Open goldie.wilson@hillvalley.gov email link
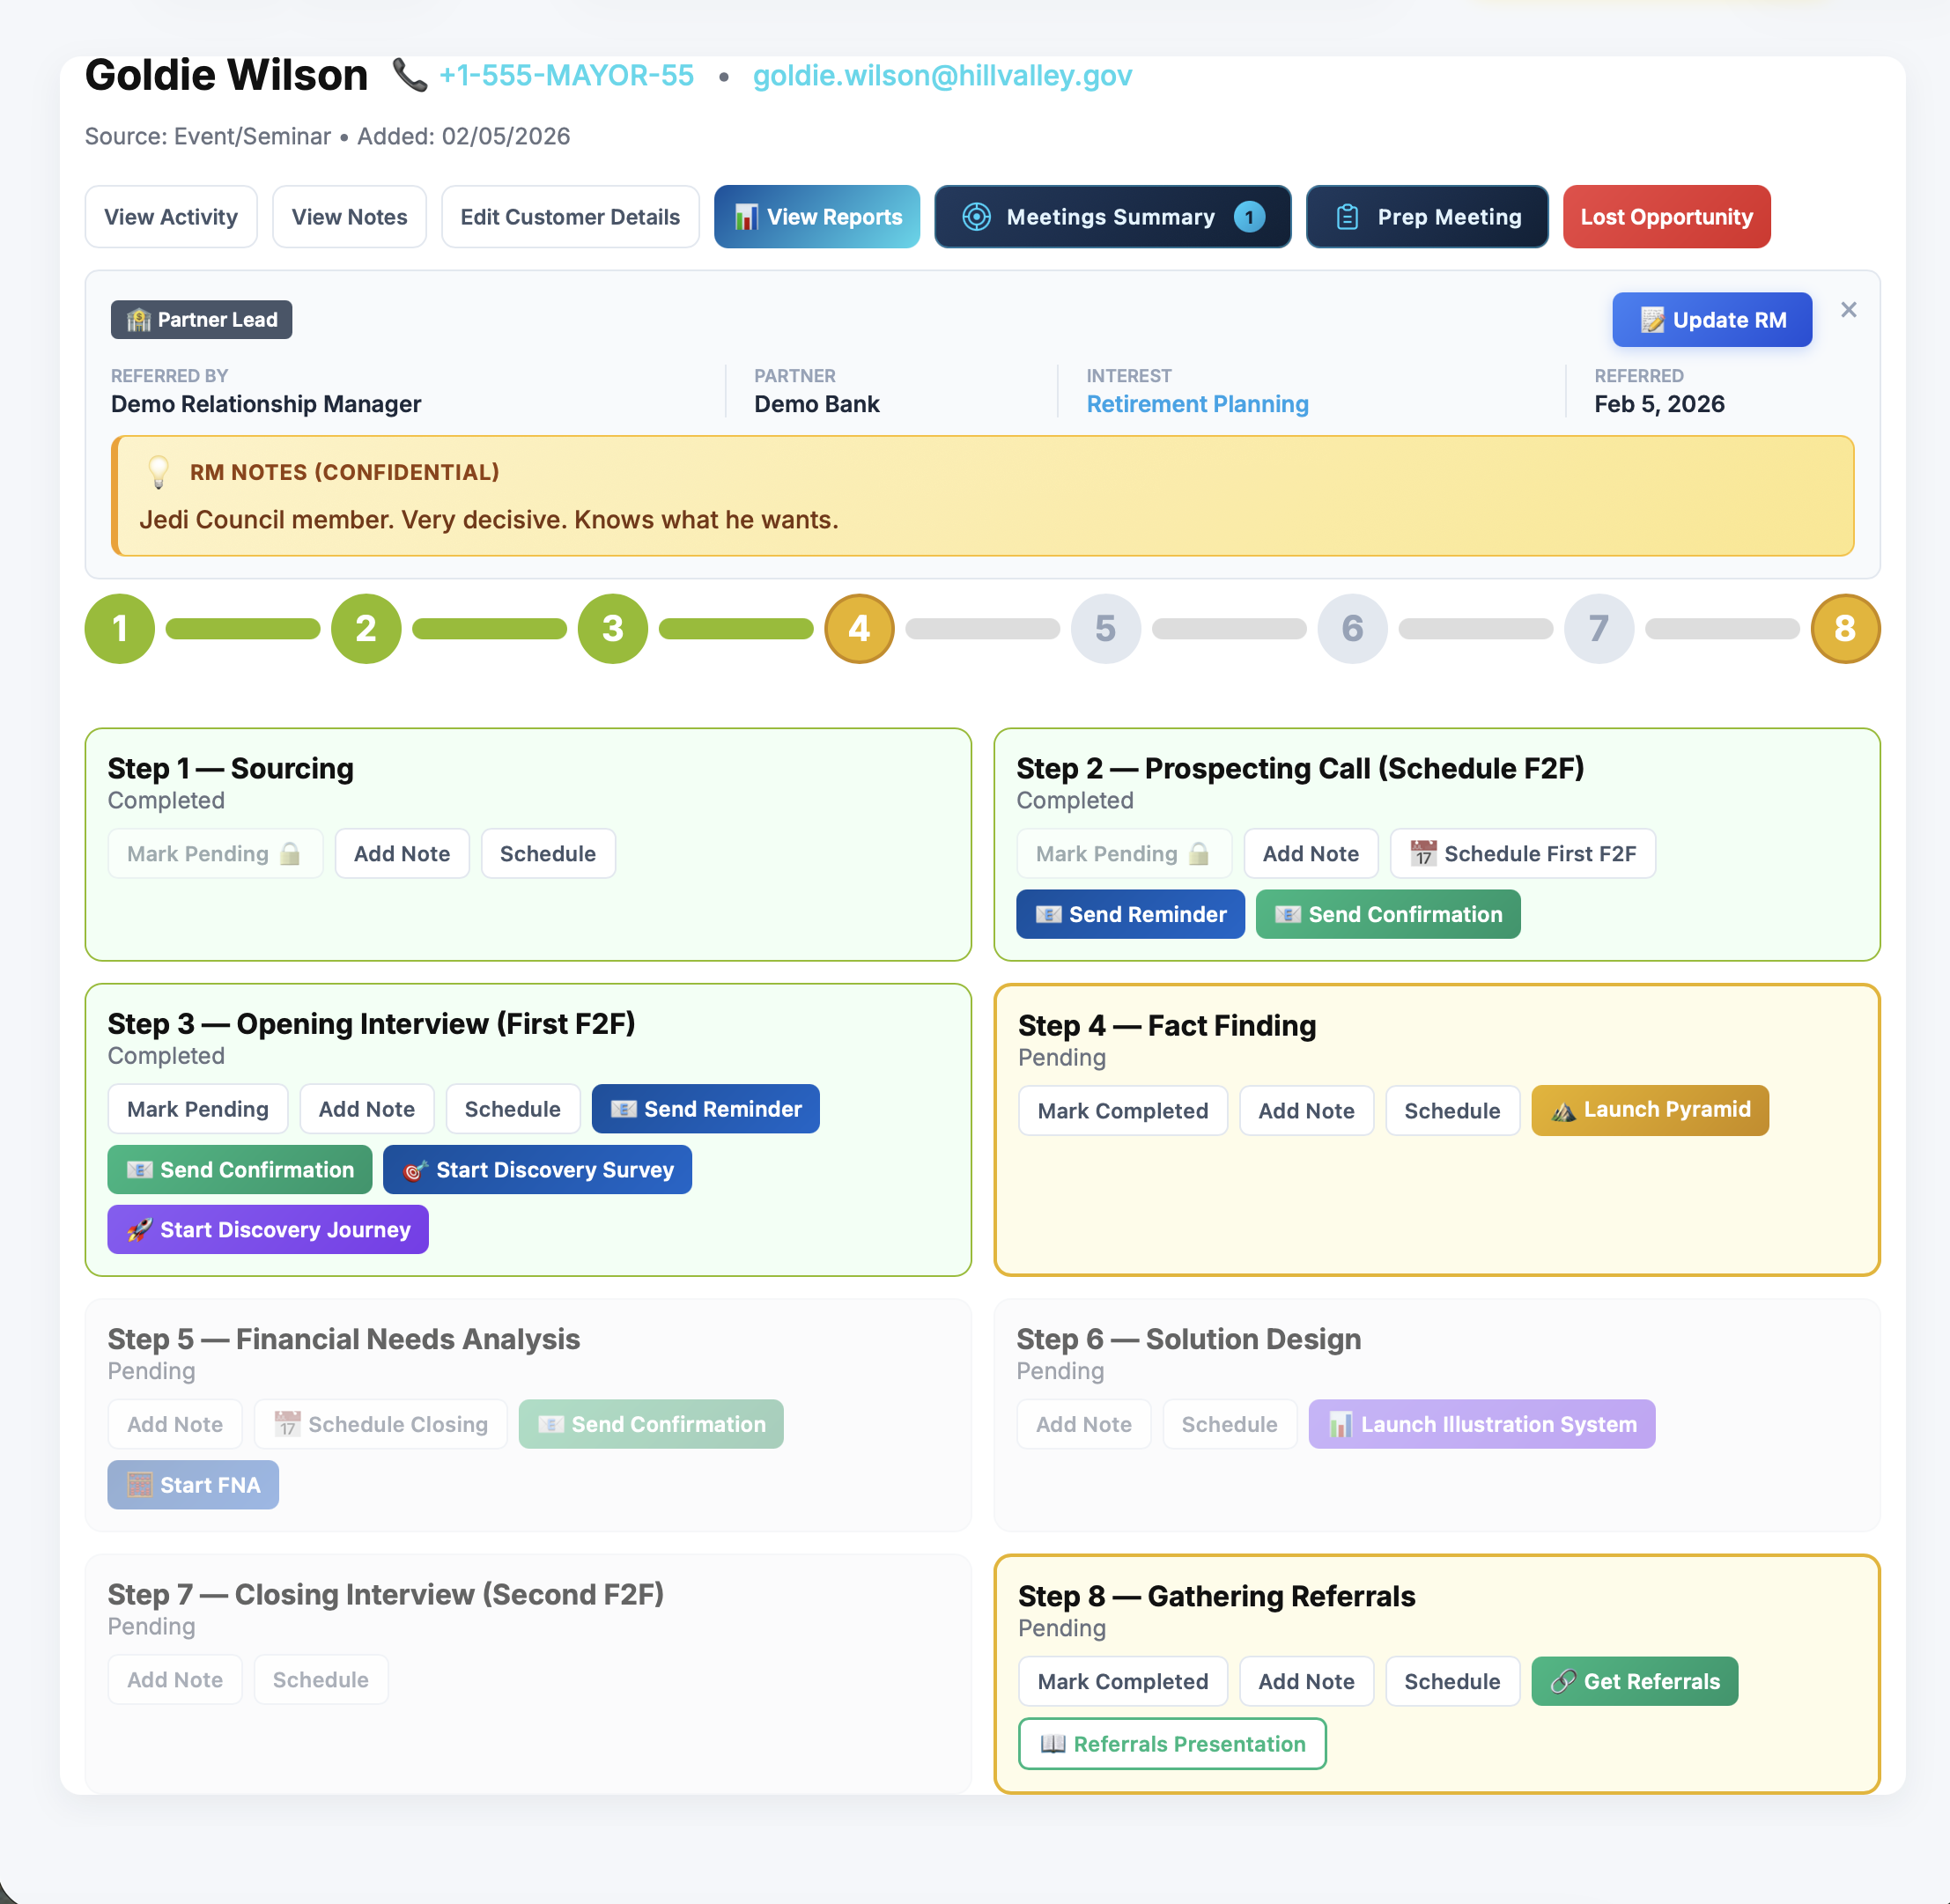1950x1904 pixels. pos(942,76)
